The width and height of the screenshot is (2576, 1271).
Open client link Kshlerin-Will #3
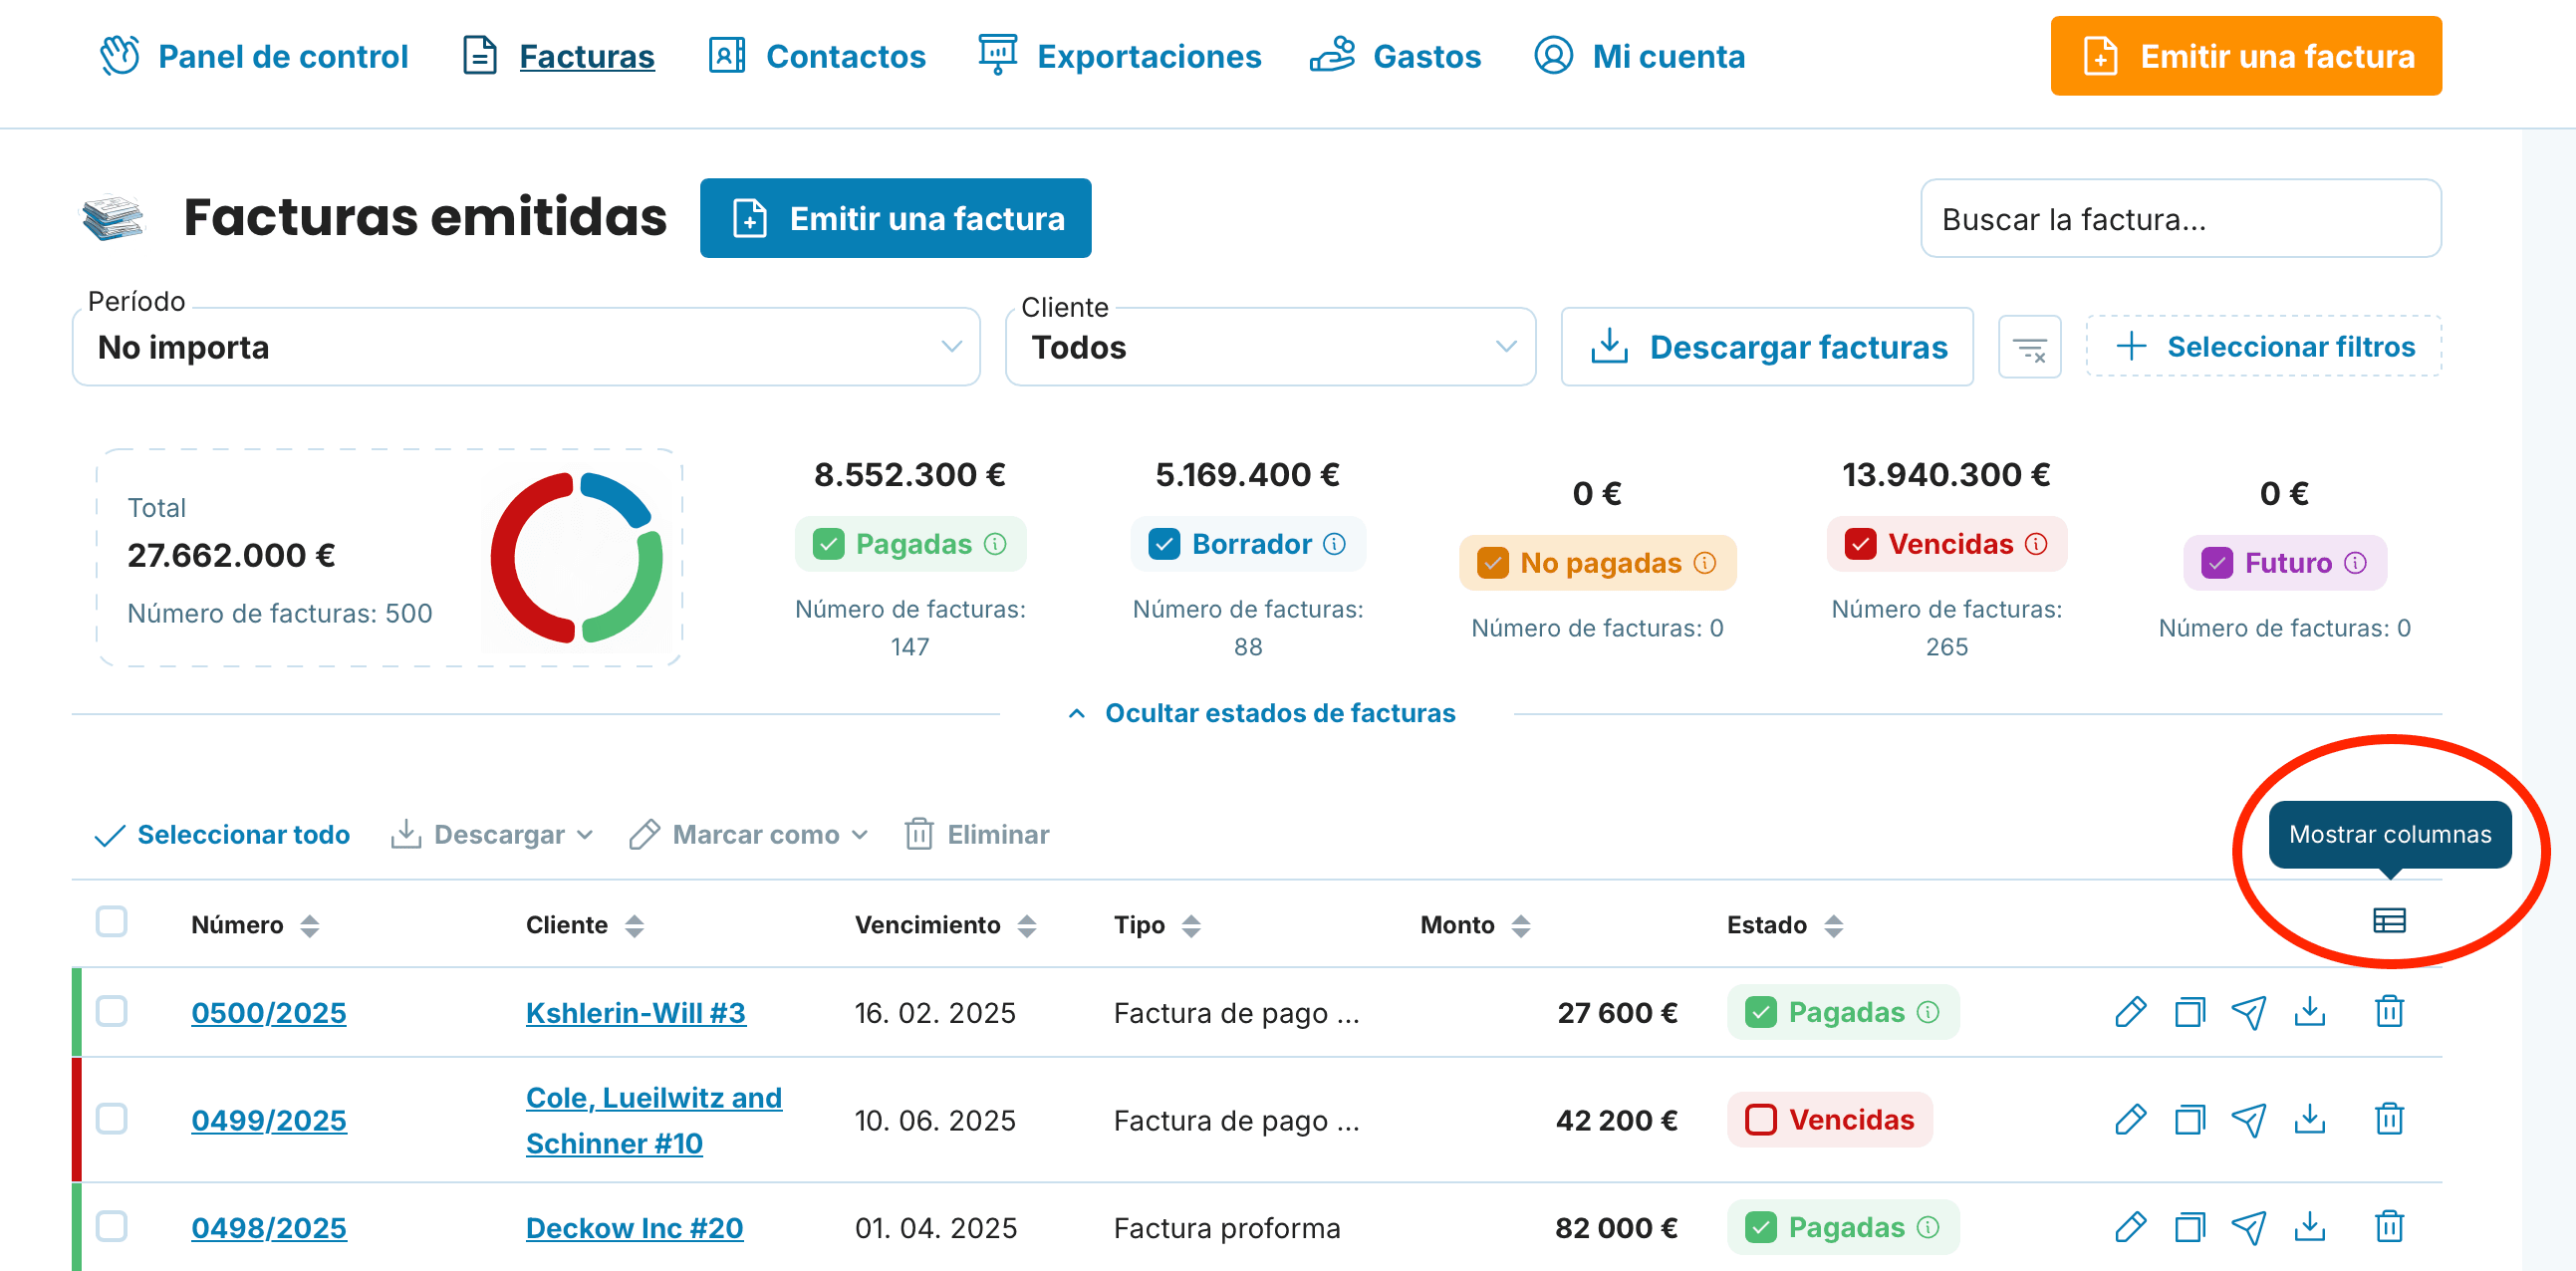click(636, 1012)
